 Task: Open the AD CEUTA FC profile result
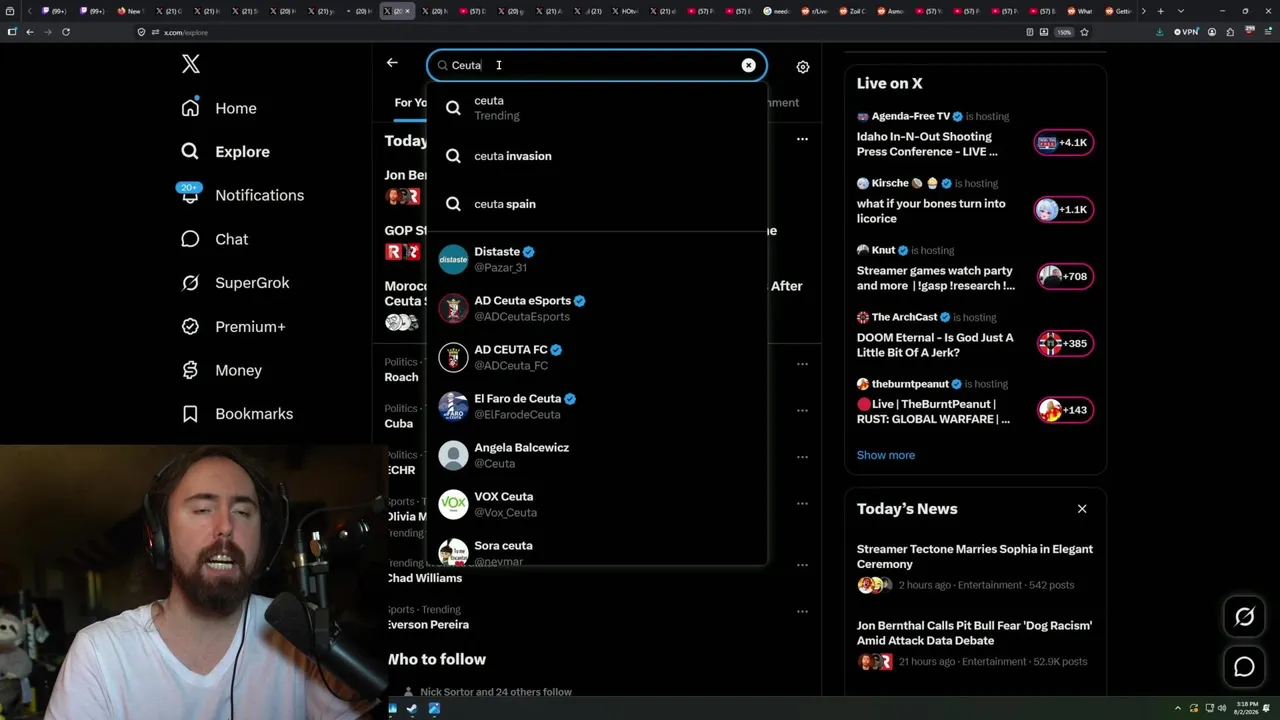point(597,357)
